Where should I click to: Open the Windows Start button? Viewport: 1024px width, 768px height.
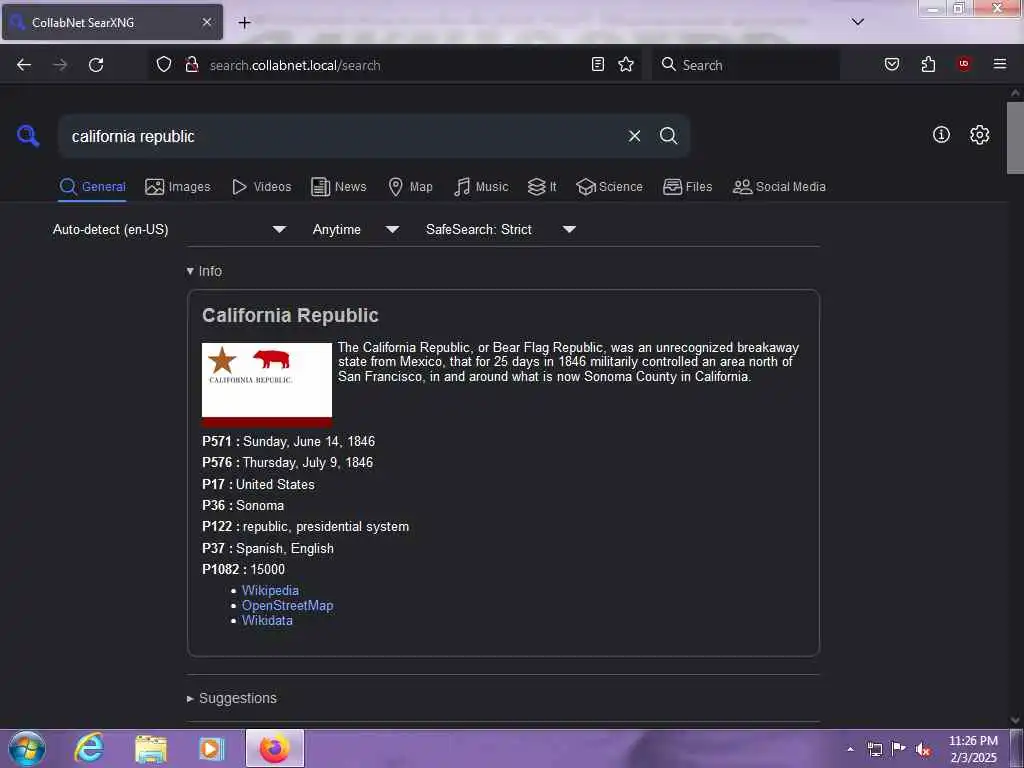tap(27, 748)
